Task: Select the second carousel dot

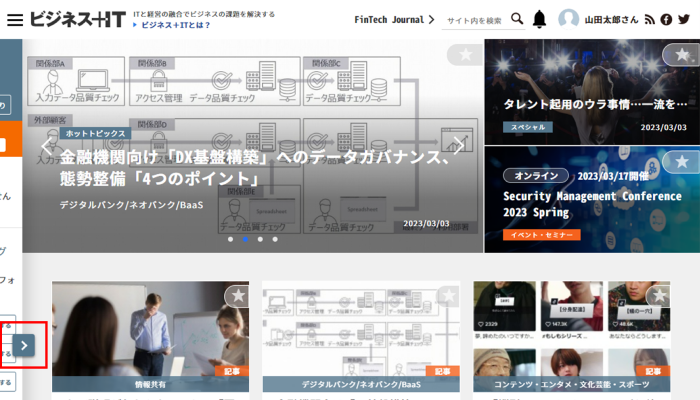Action: point(245,239)
